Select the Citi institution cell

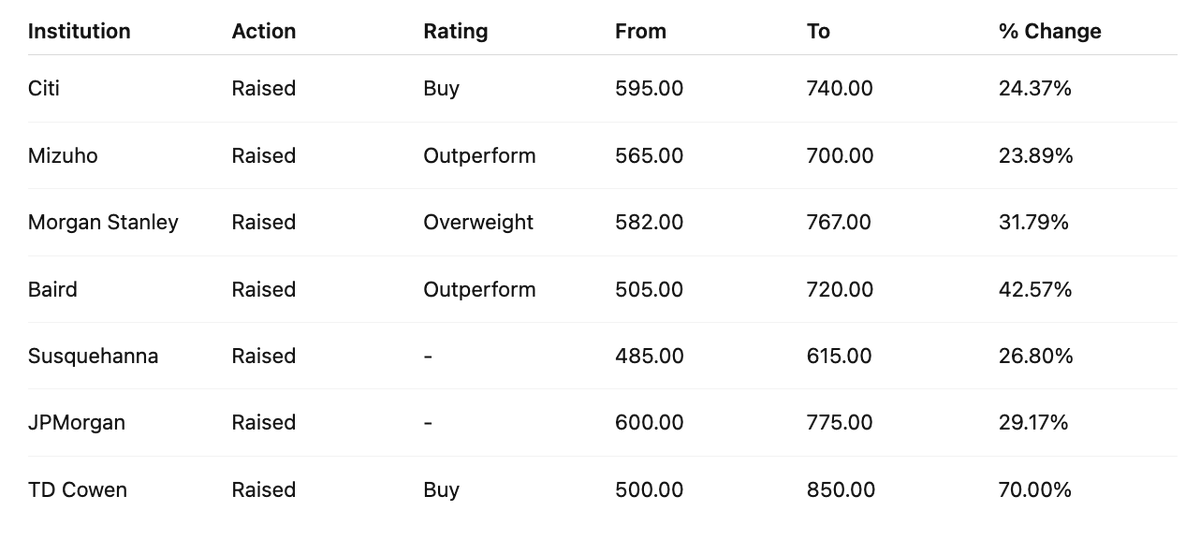[x=44, y=88]
